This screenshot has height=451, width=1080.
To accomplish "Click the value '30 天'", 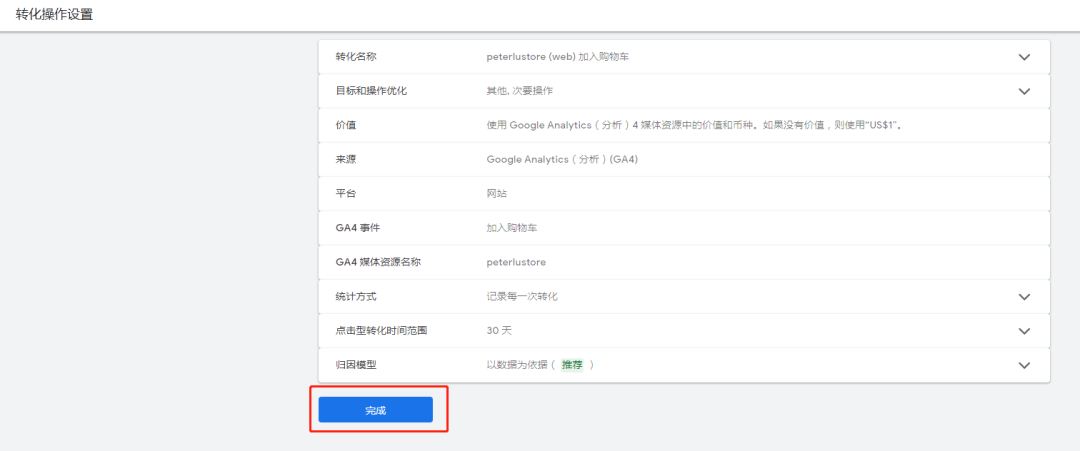I will [x=499, y=331].
